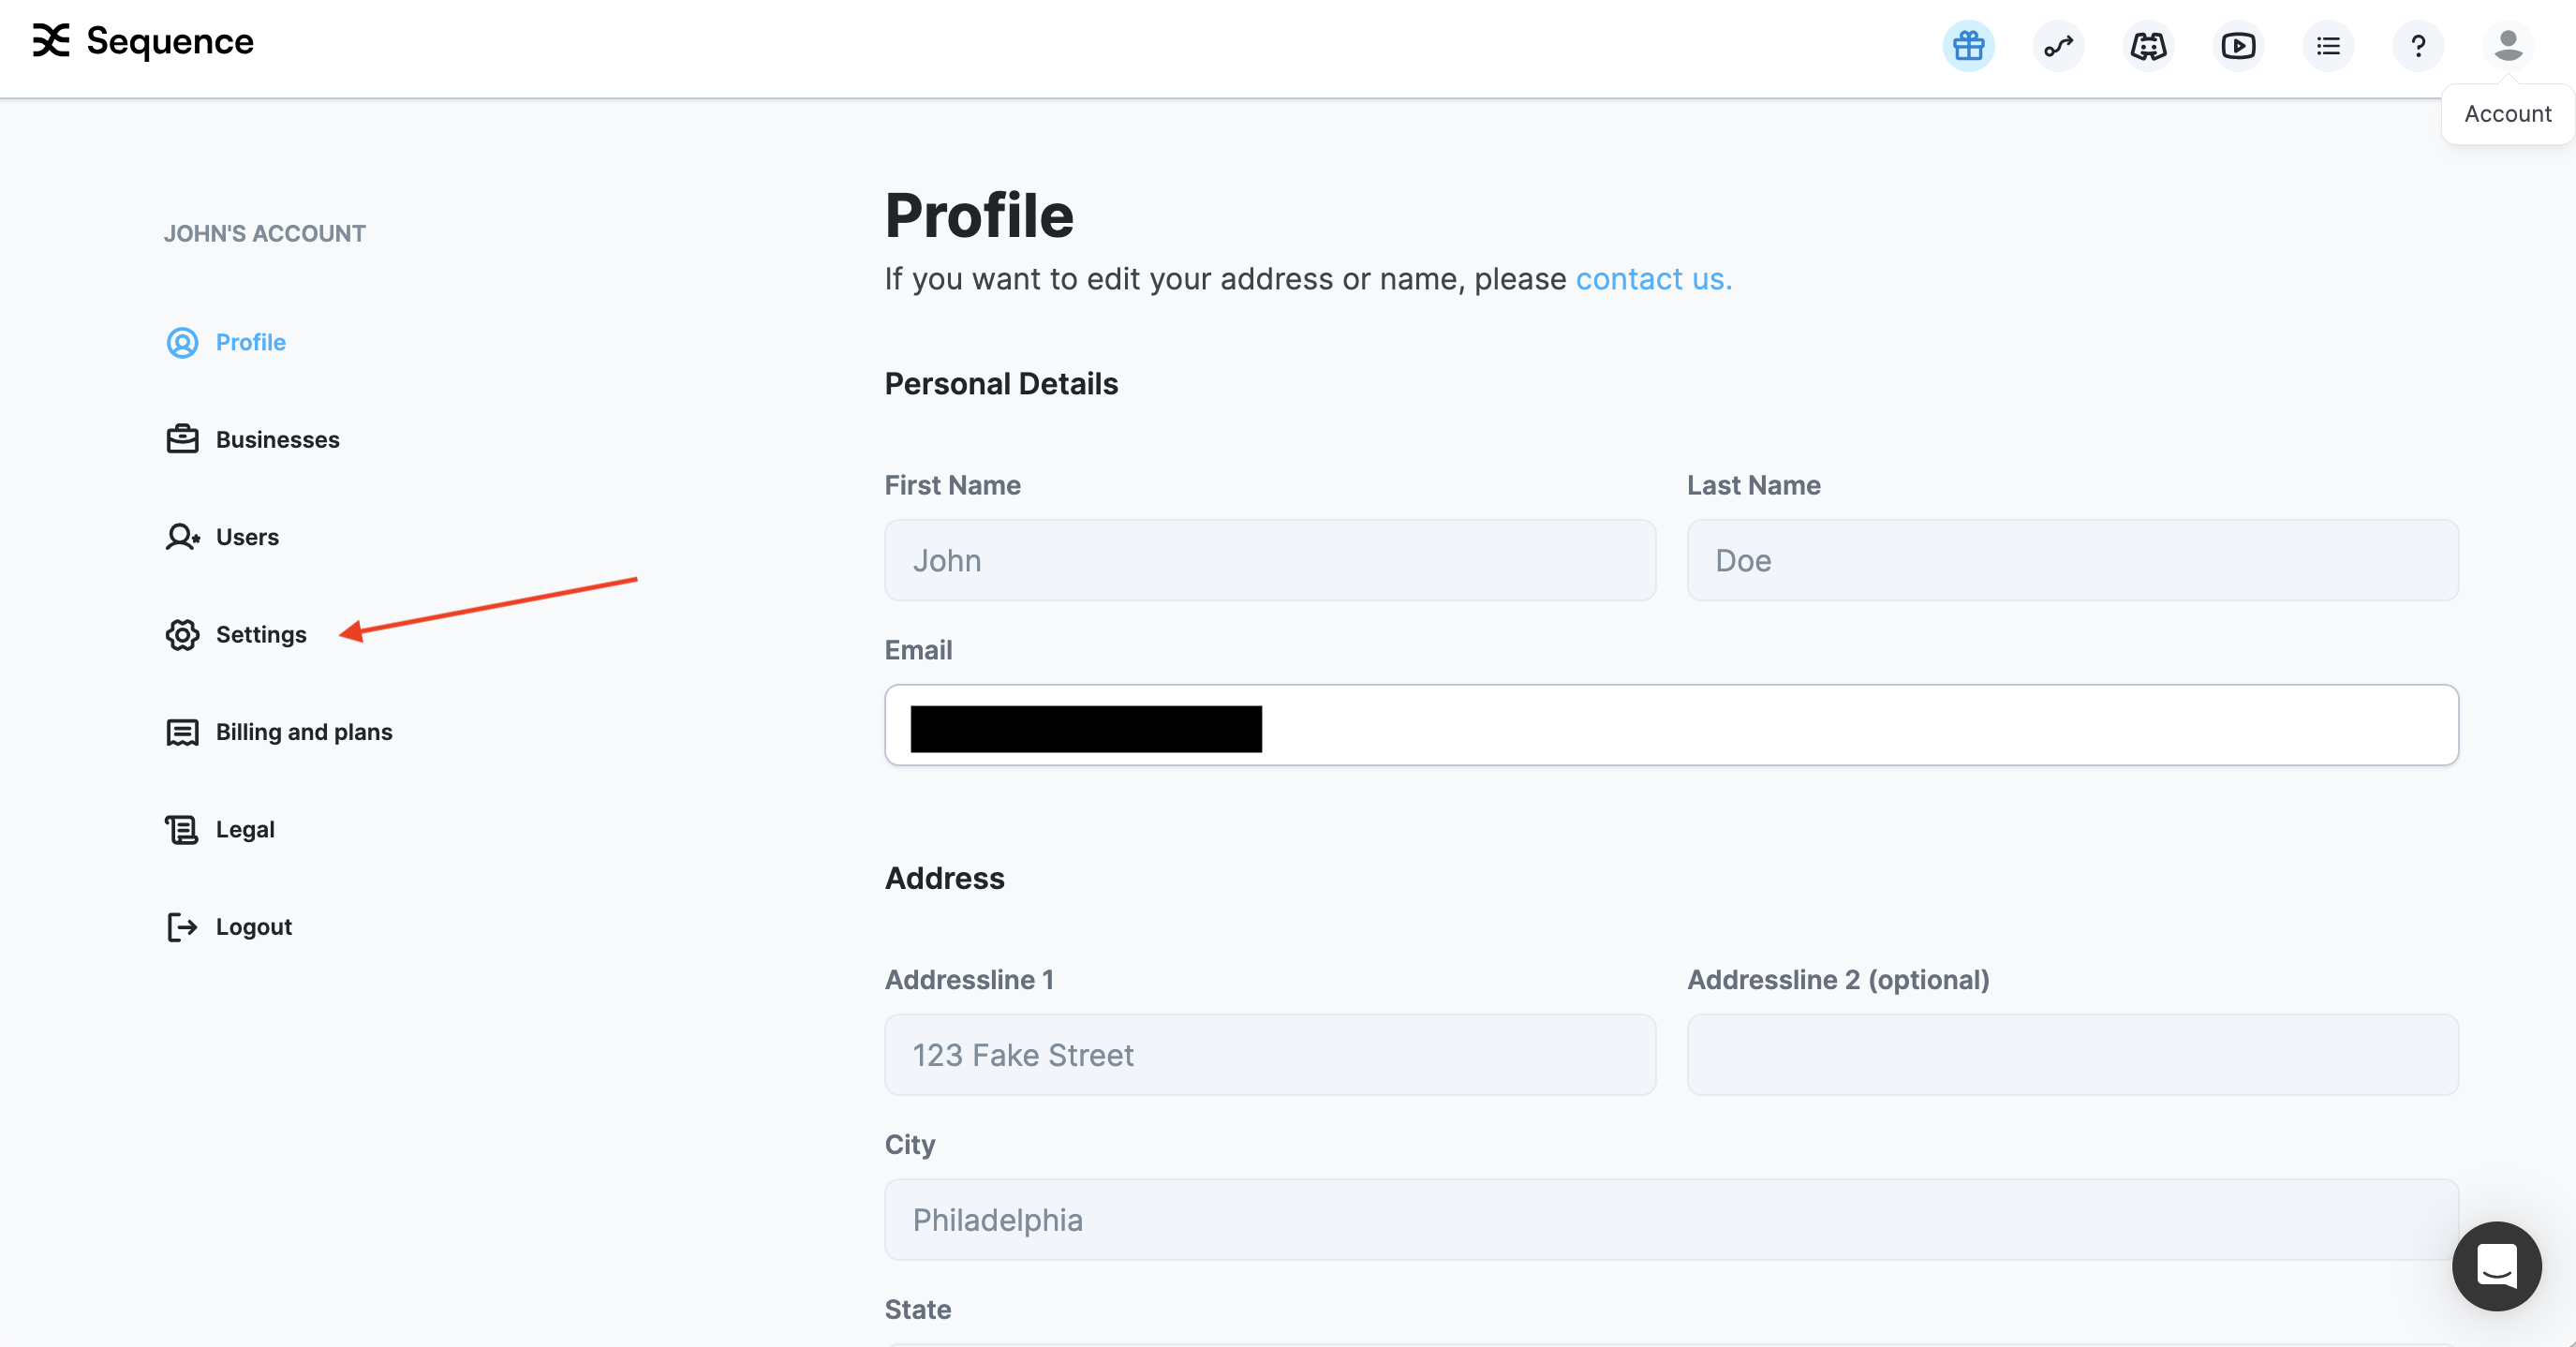Click the Addressline 1 field
The width and height of the screenshot is (2576, 1347).
(x=1270, y=1055)
